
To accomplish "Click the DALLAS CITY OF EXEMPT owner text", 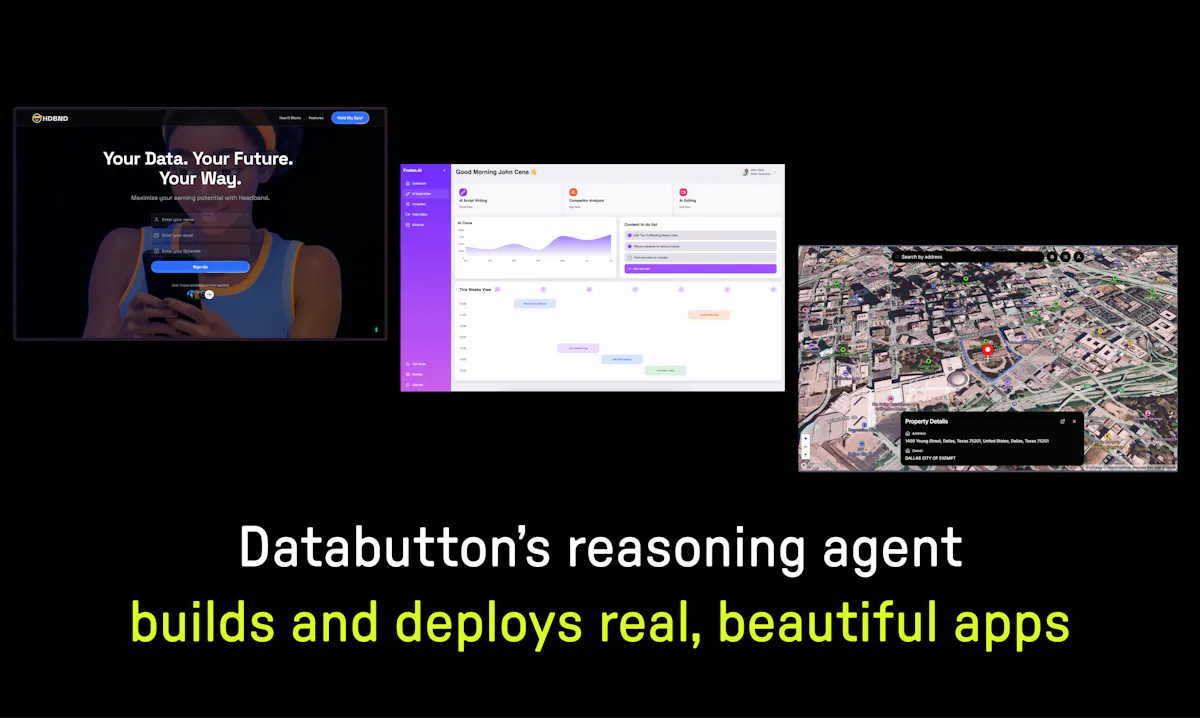I will tap(930, 458).
